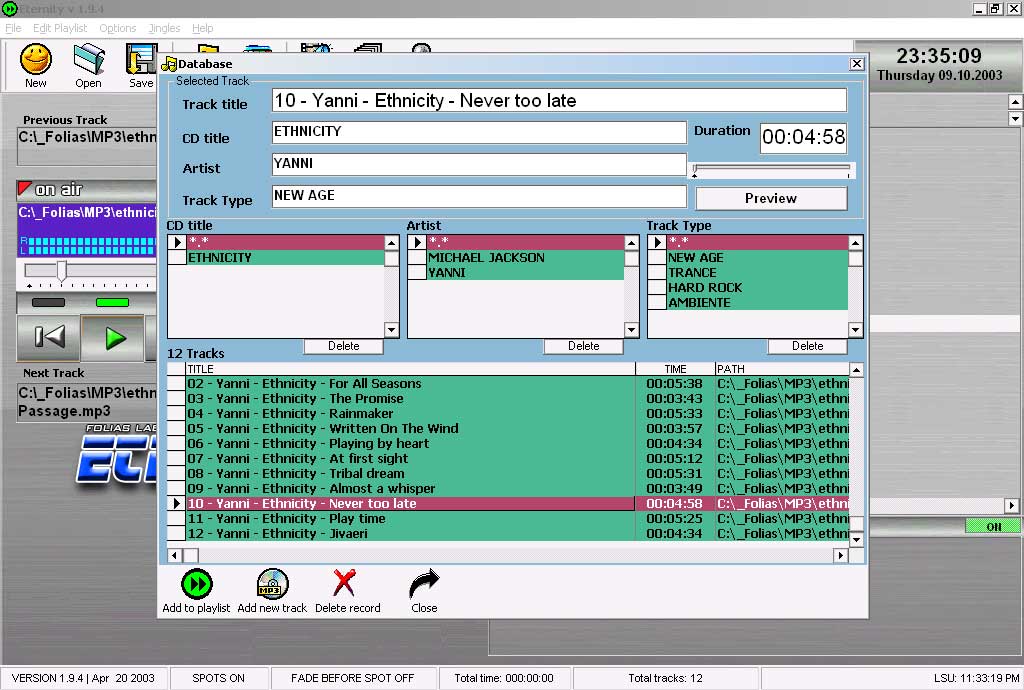Click the down arrow of tracks table scrollbar
1024x690 pixels.
click(856, 539)
